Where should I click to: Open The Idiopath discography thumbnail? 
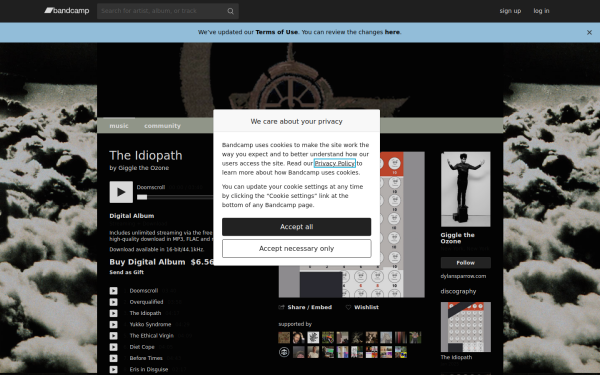click(x=465, y=327)
